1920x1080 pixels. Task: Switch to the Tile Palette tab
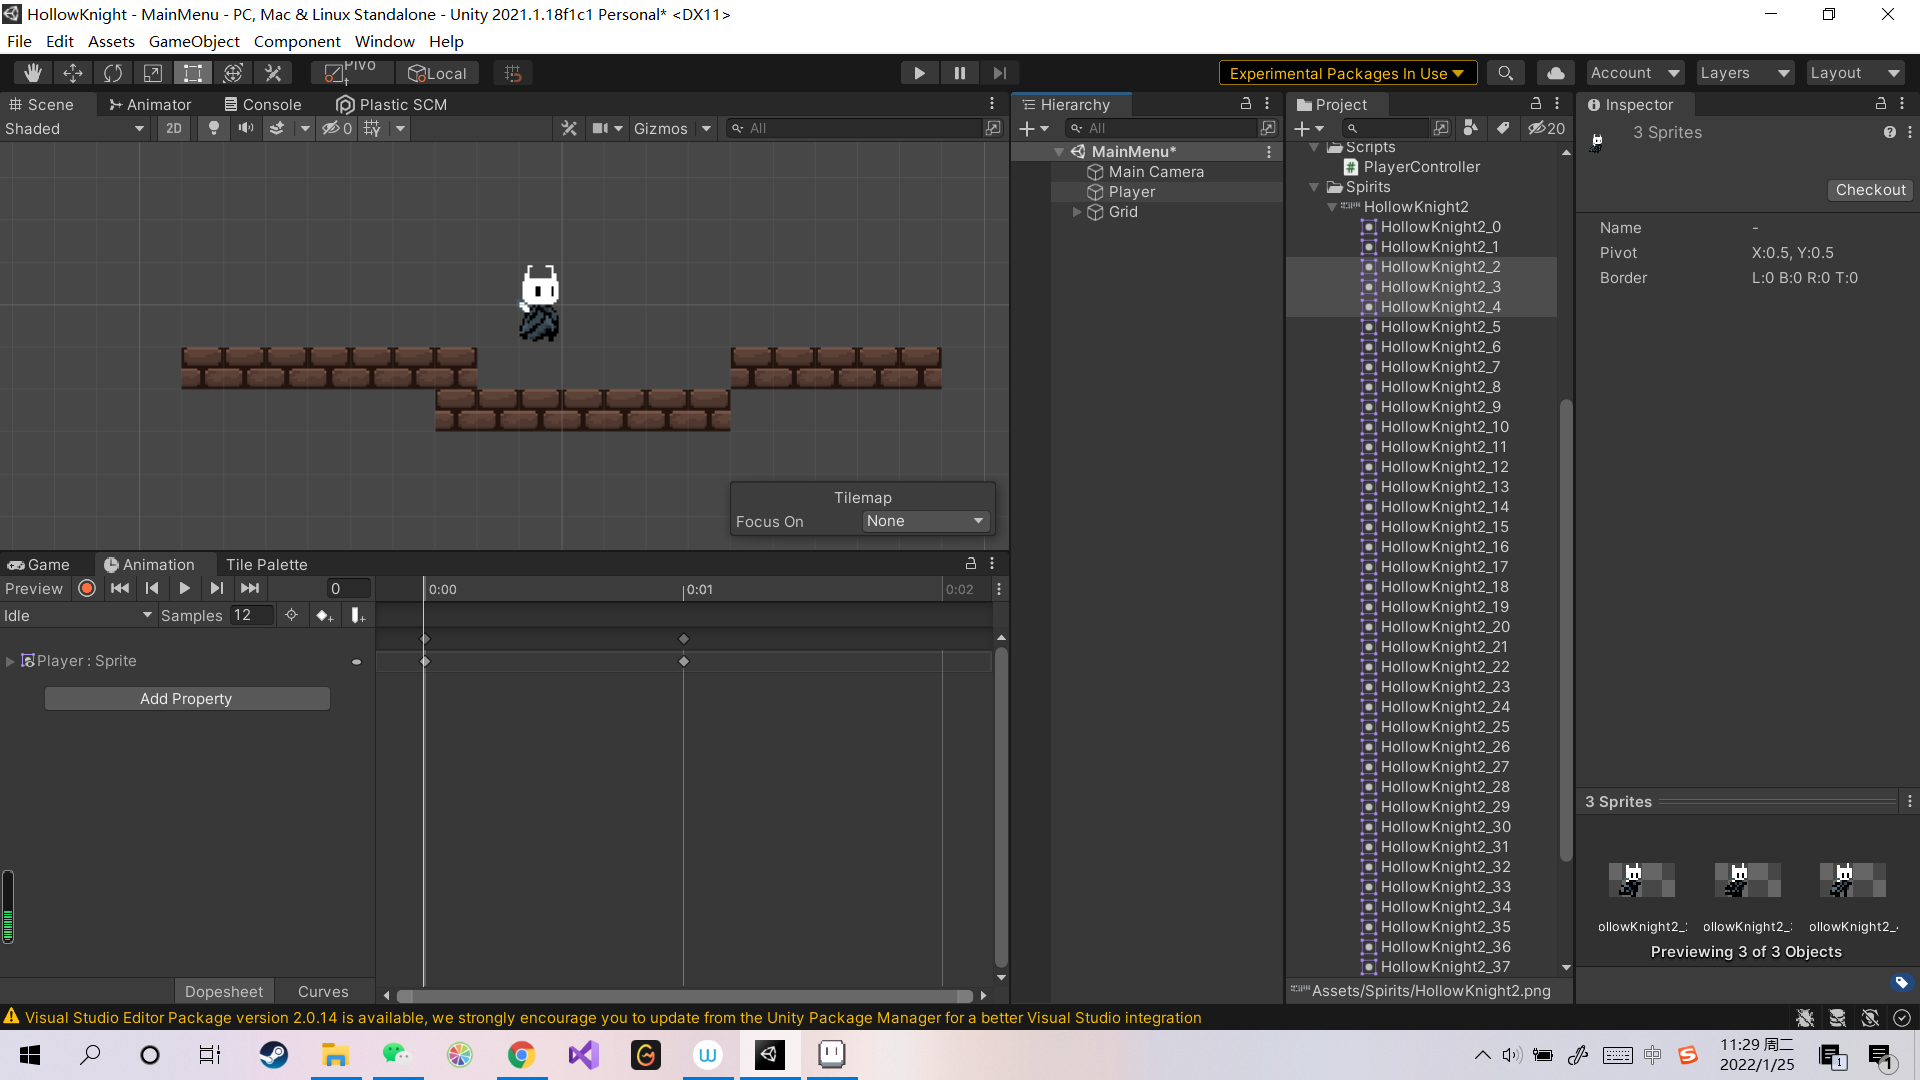pyautogui.click(x=266, y=564)
